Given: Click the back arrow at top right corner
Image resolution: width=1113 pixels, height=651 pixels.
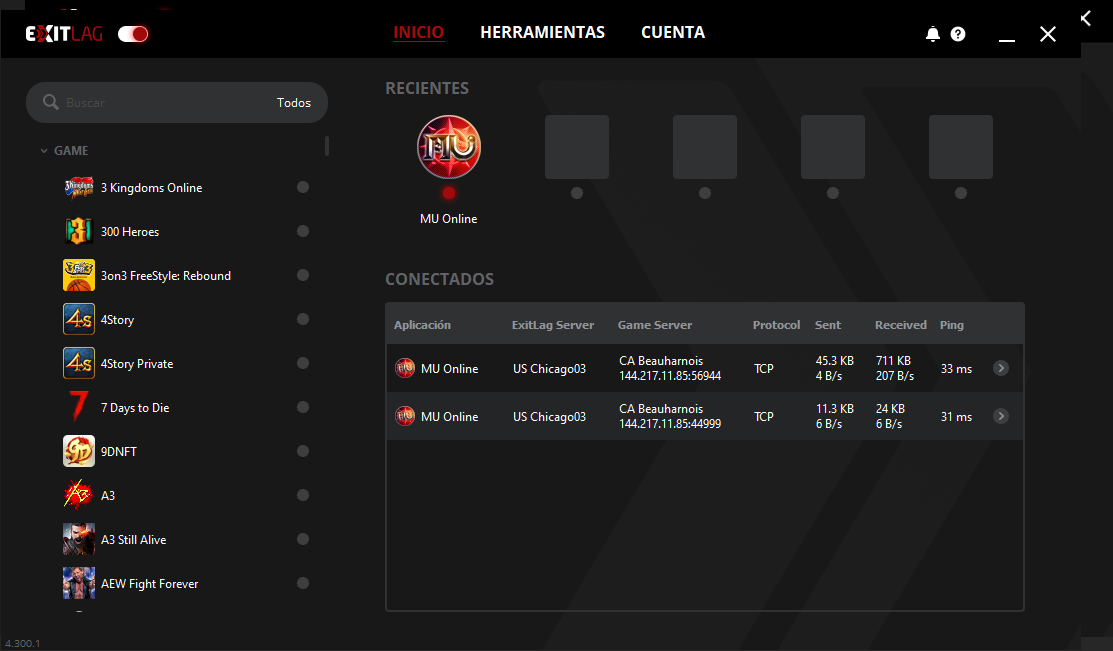Looking at the screenshot, I should point(1086,18).
